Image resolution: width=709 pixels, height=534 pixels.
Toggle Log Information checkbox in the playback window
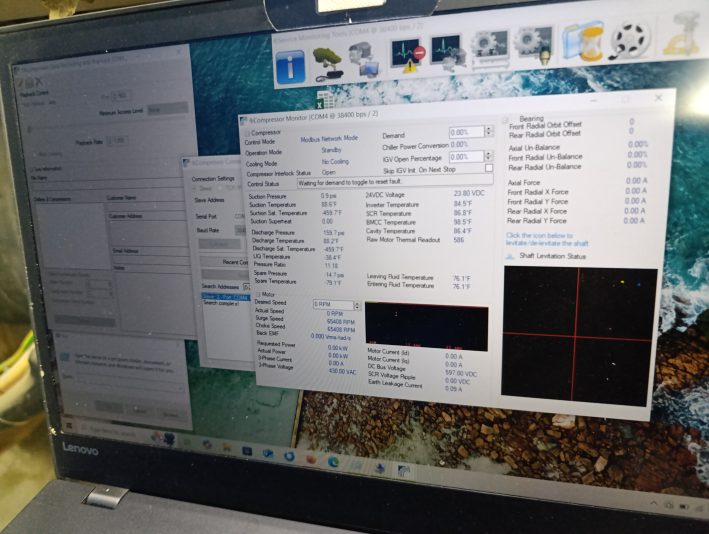point(32,170)
